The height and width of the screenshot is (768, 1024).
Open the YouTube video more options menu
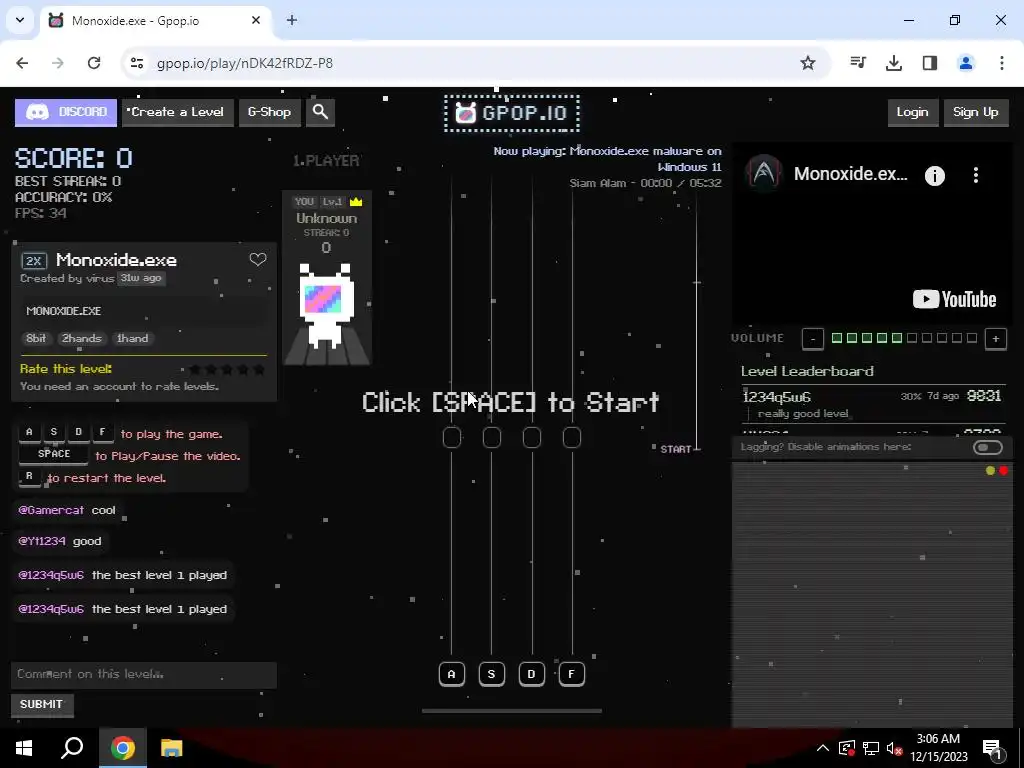point(976,175)
